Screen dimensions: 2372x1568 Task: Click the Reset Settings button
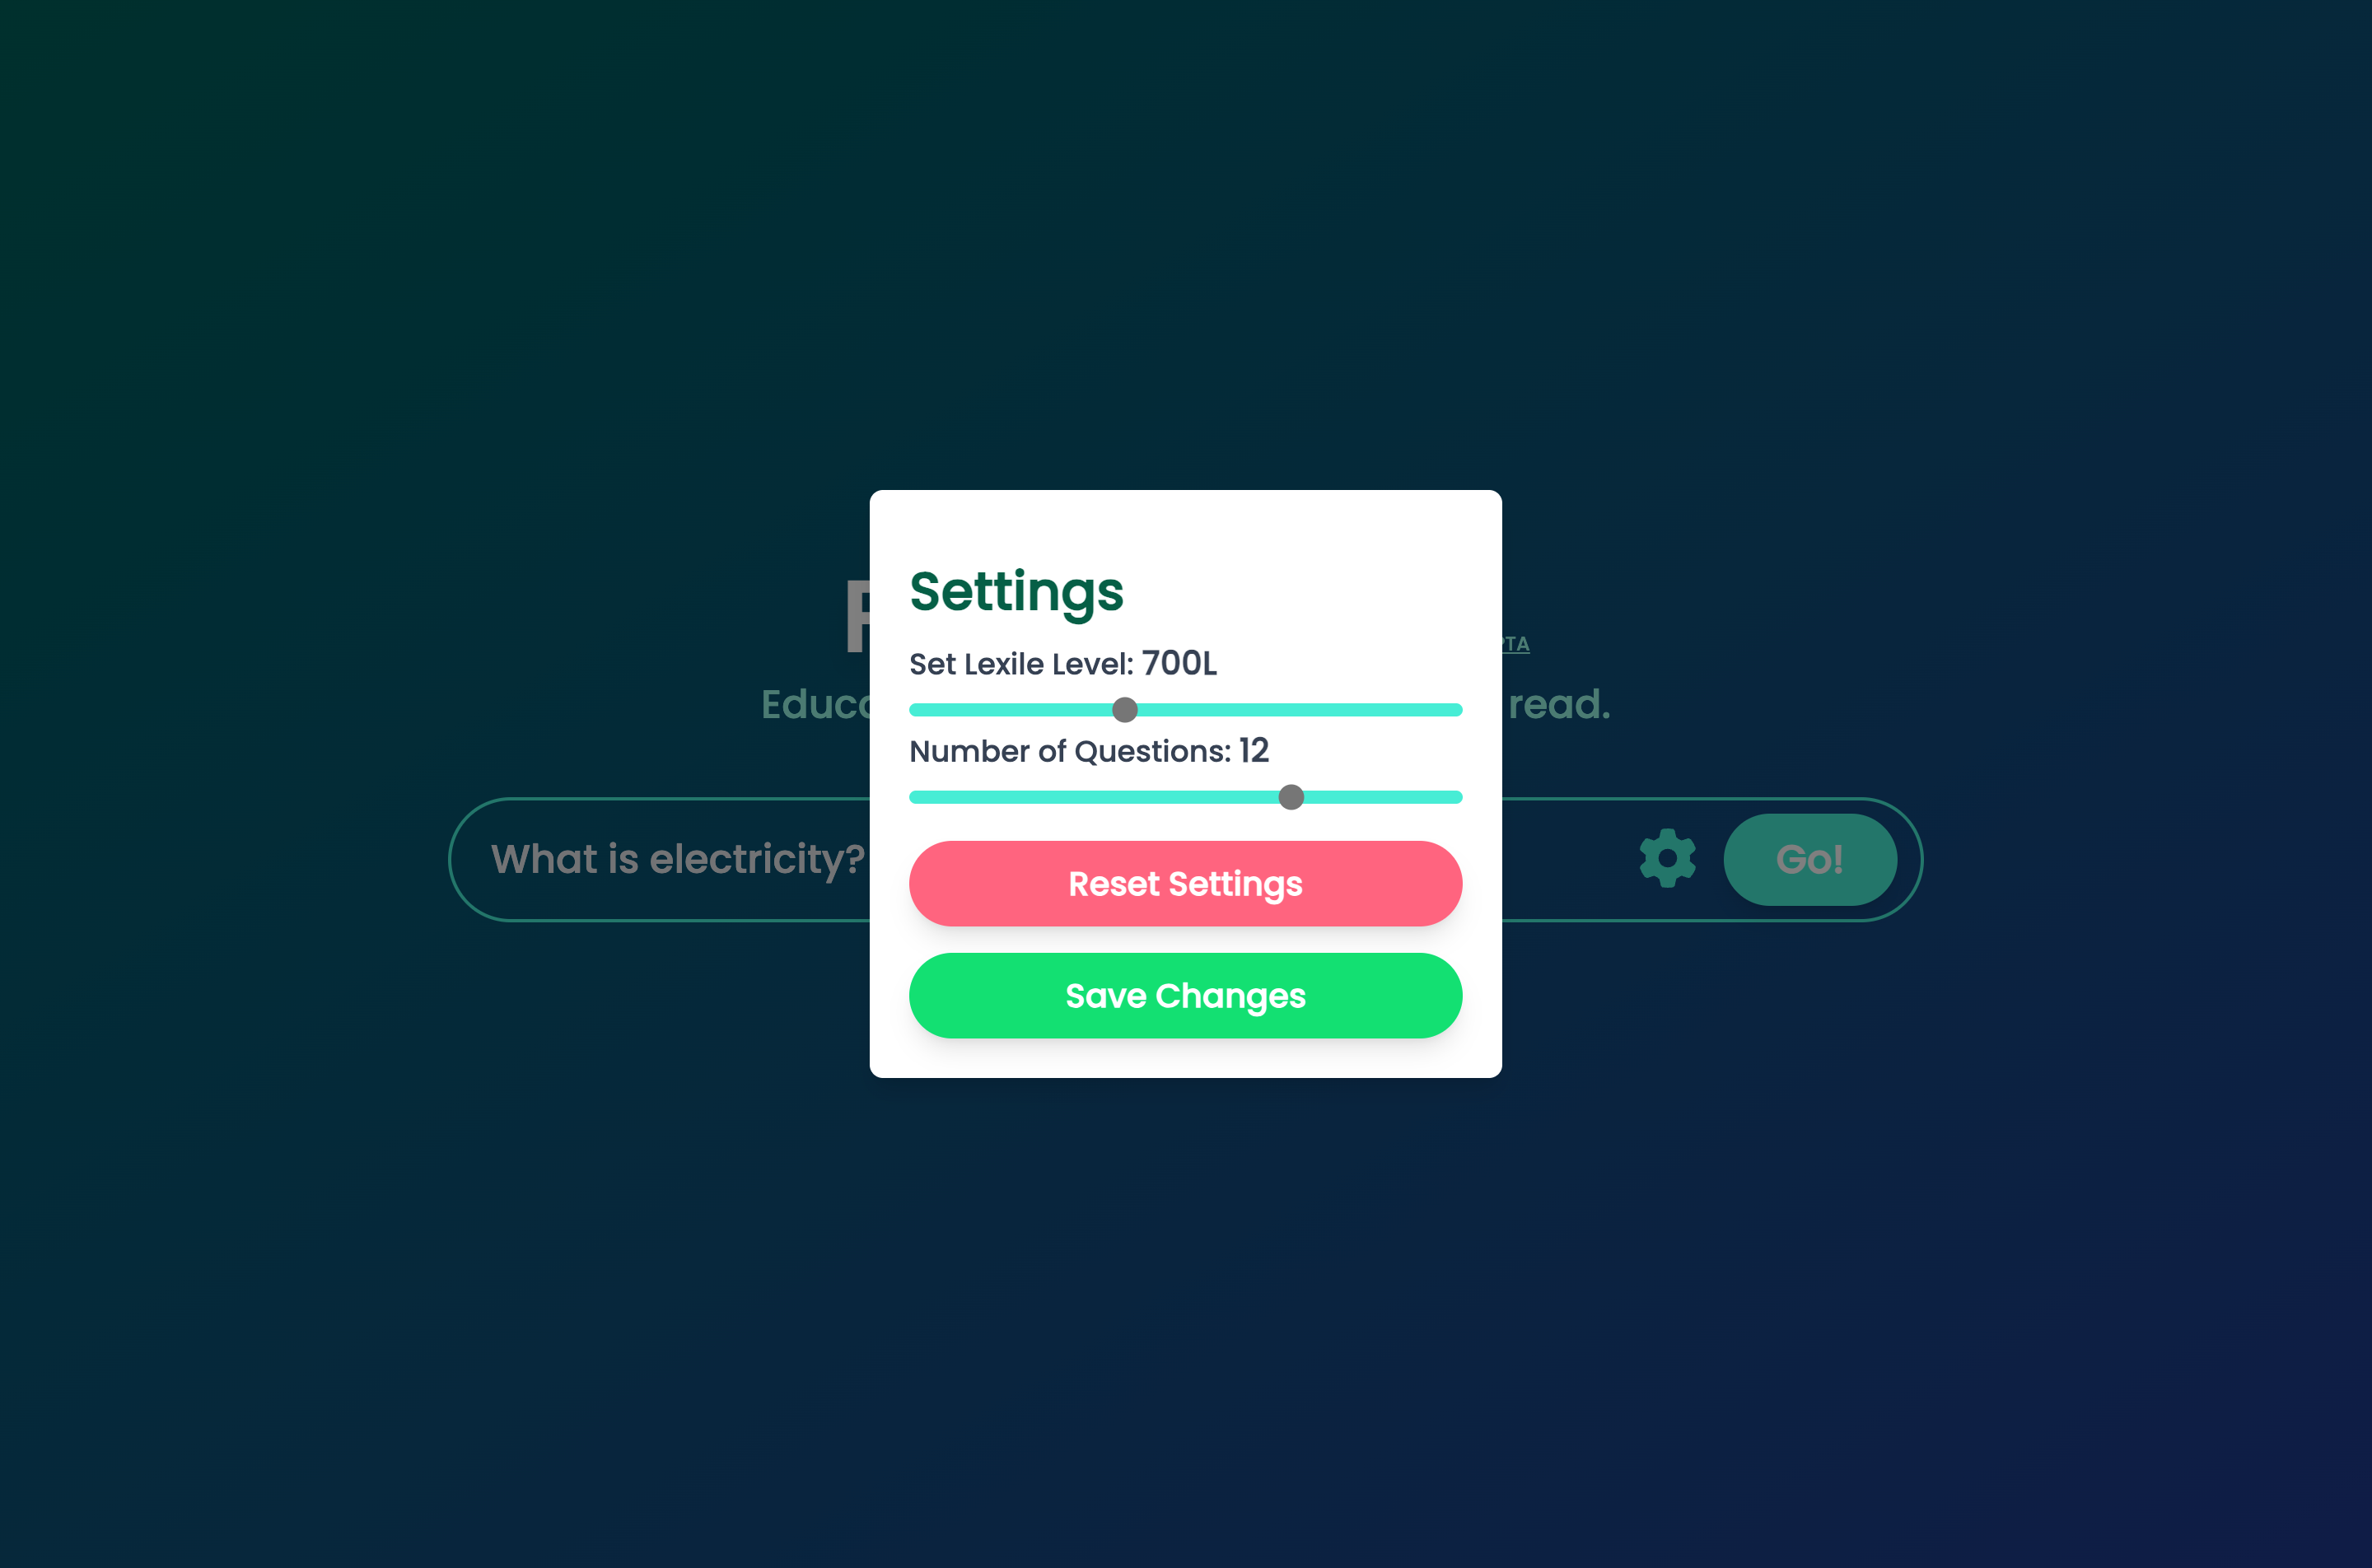click(1185, 884)
